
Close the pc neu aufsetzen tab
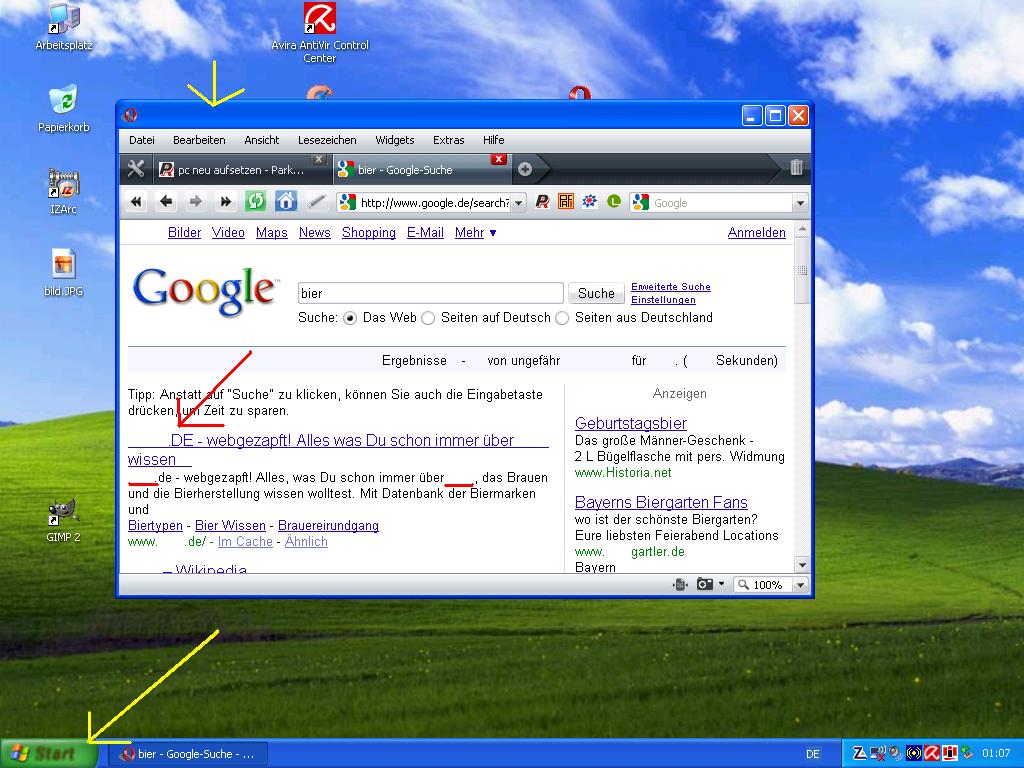[318, 159]
